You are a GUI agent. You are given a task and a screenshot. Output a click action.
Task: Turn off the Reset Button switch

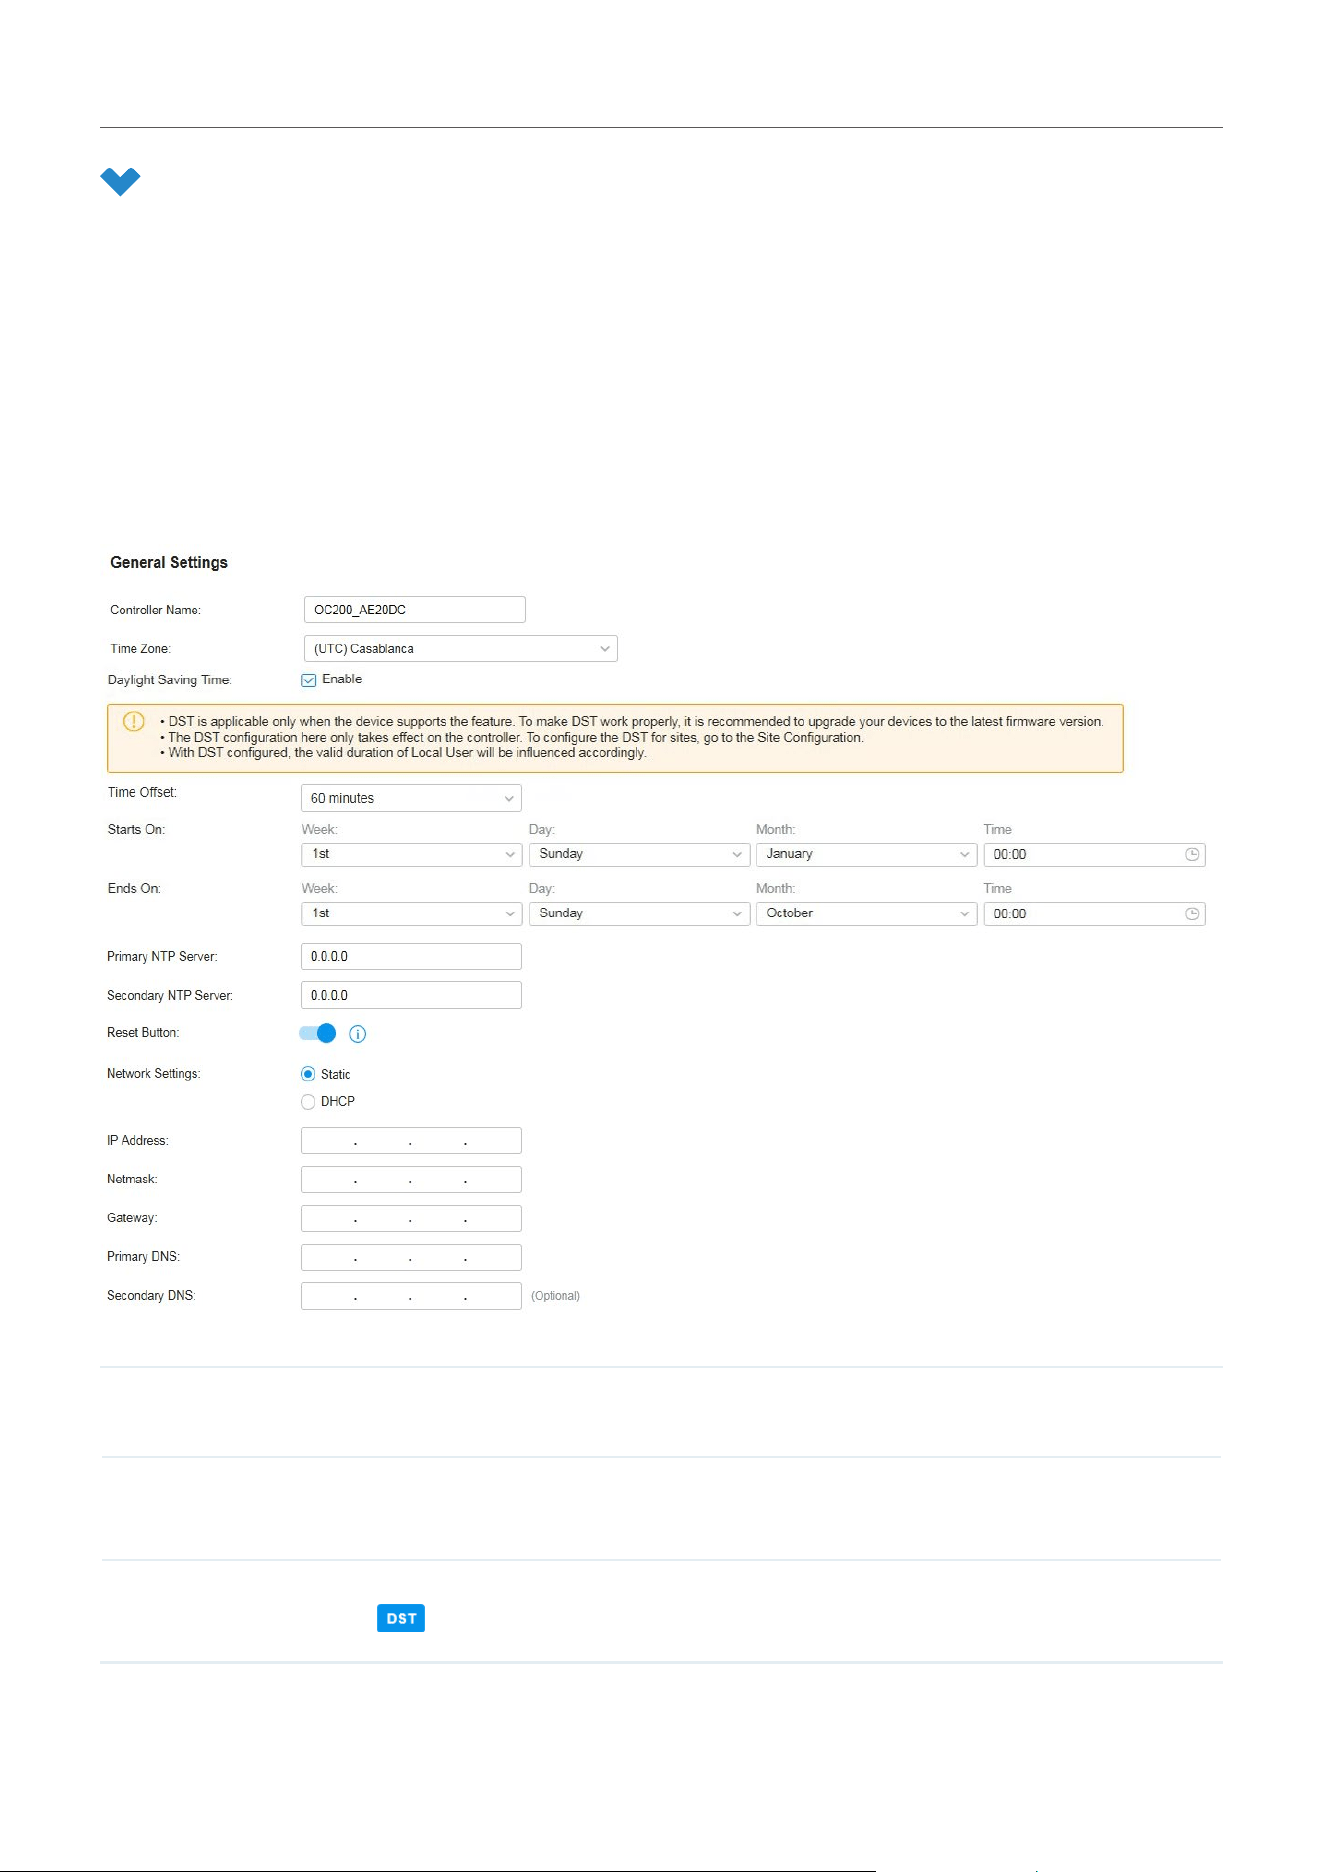318,1033
